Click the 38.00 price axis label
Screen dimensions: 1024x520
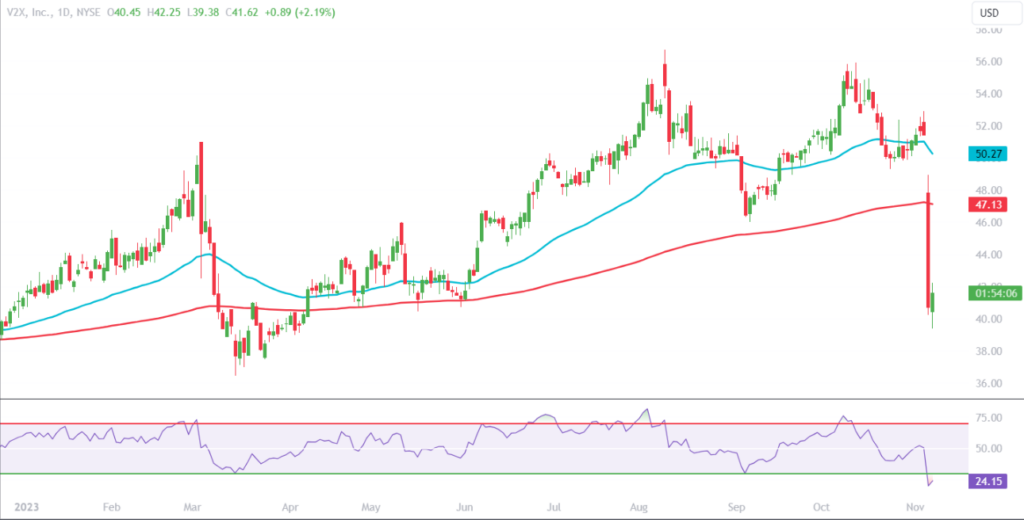pyautogui.click(x=988, y=351)
